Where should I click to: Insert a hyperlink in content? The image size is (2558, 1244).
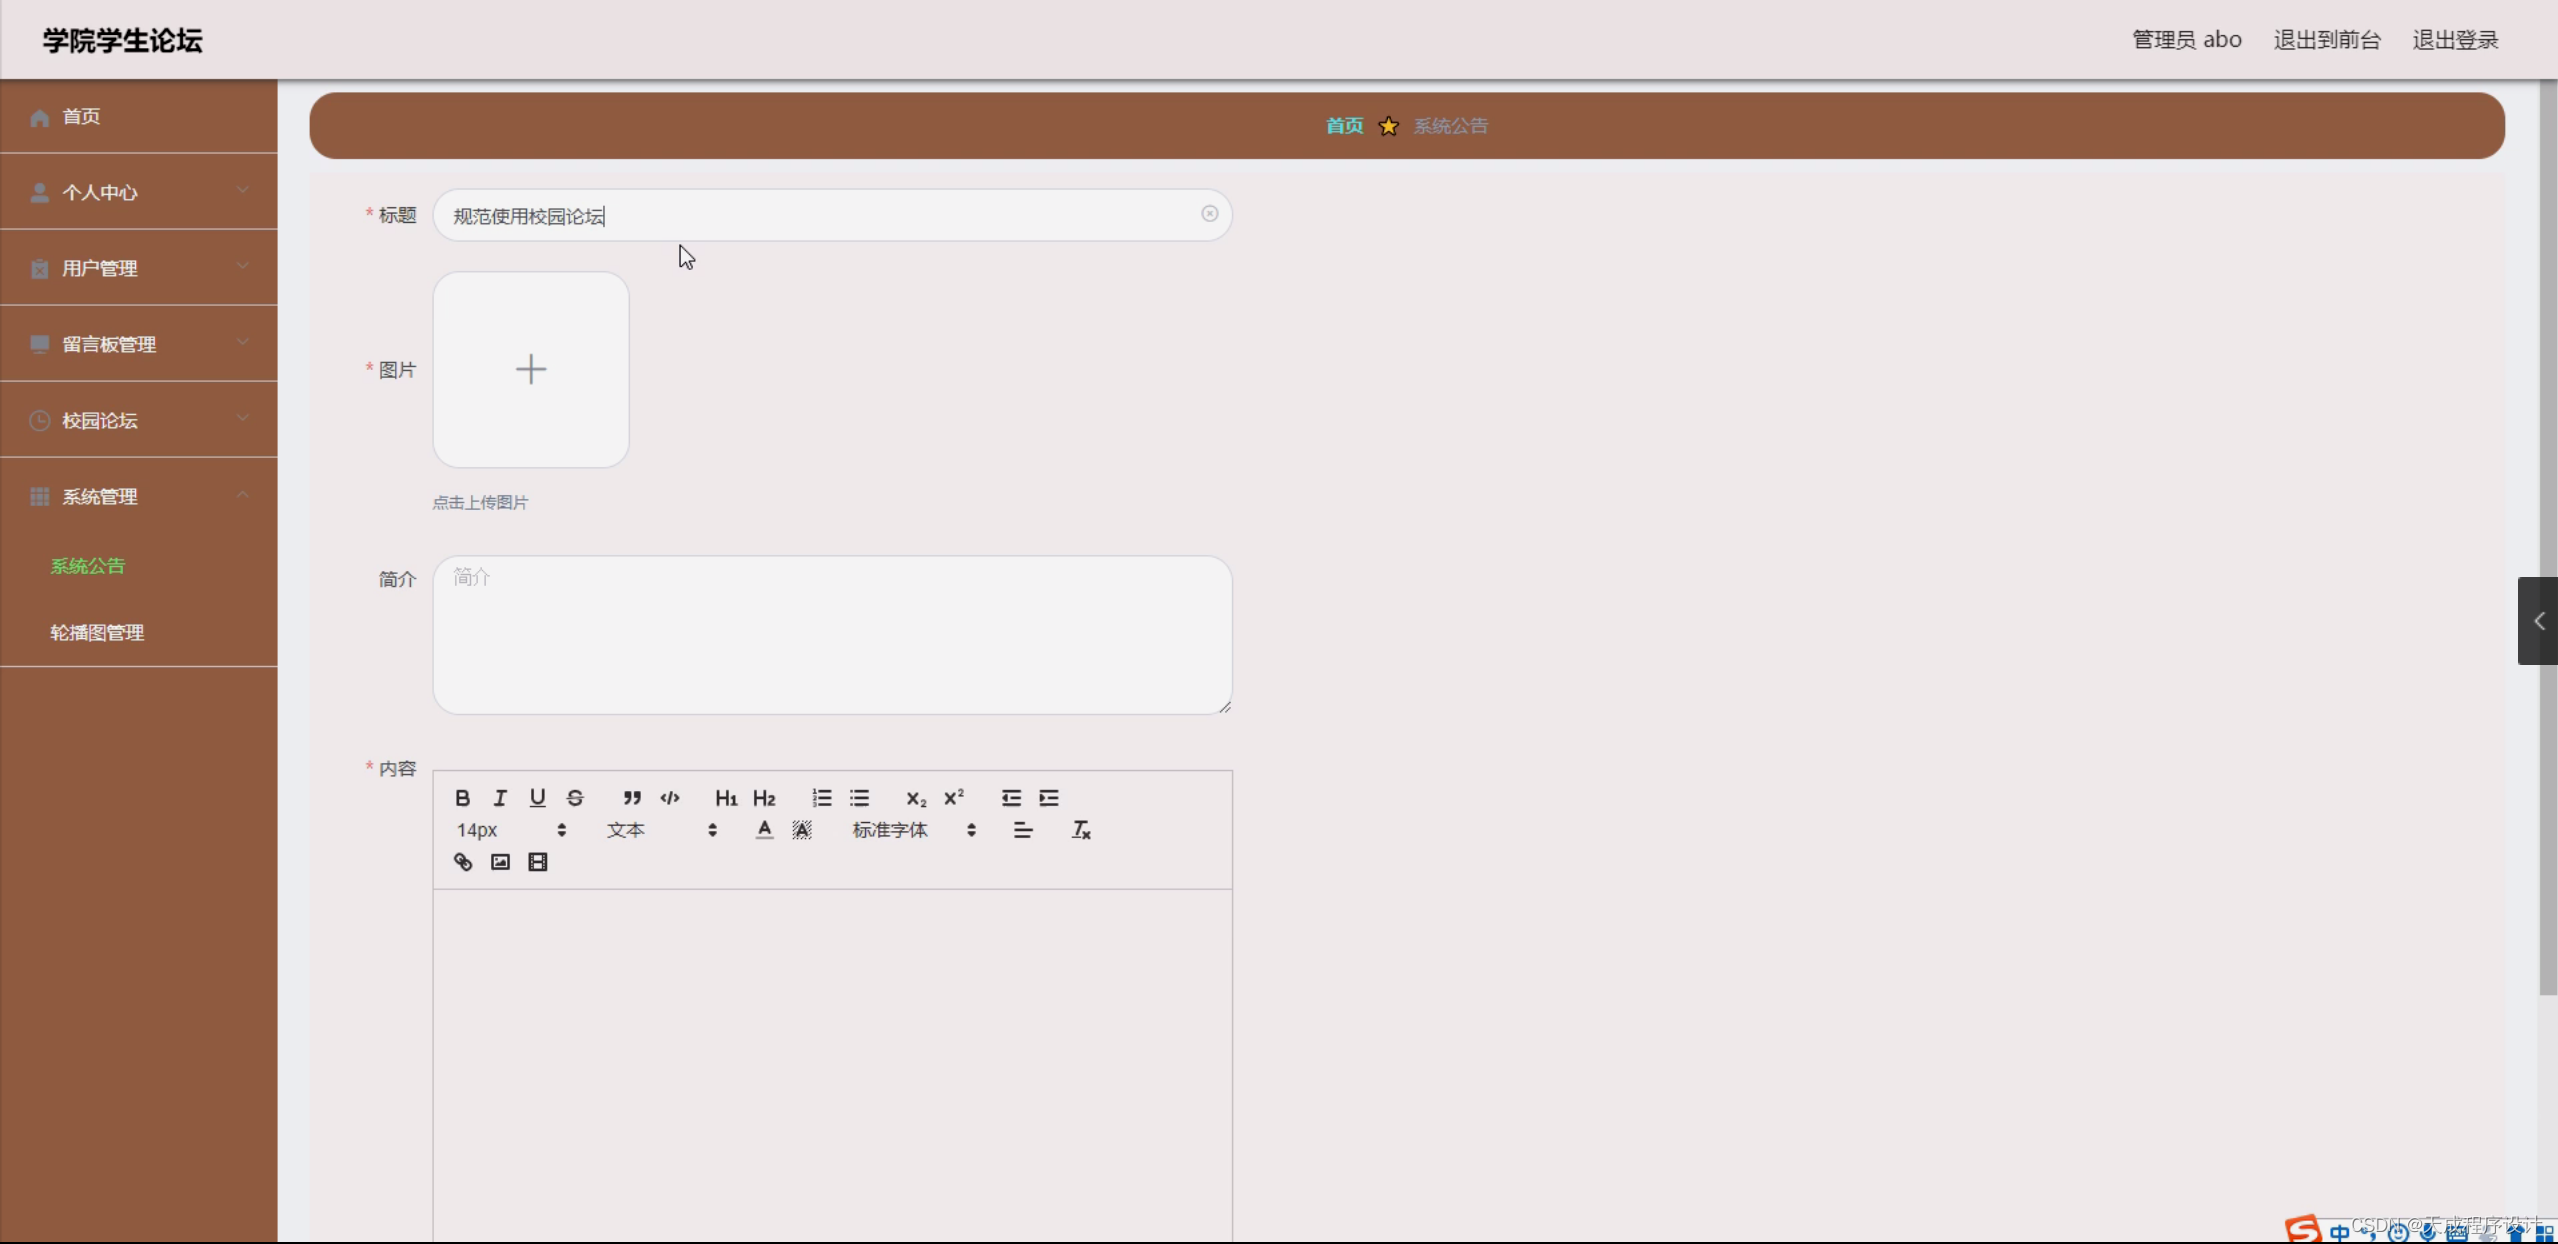click(x=463, y=862)
